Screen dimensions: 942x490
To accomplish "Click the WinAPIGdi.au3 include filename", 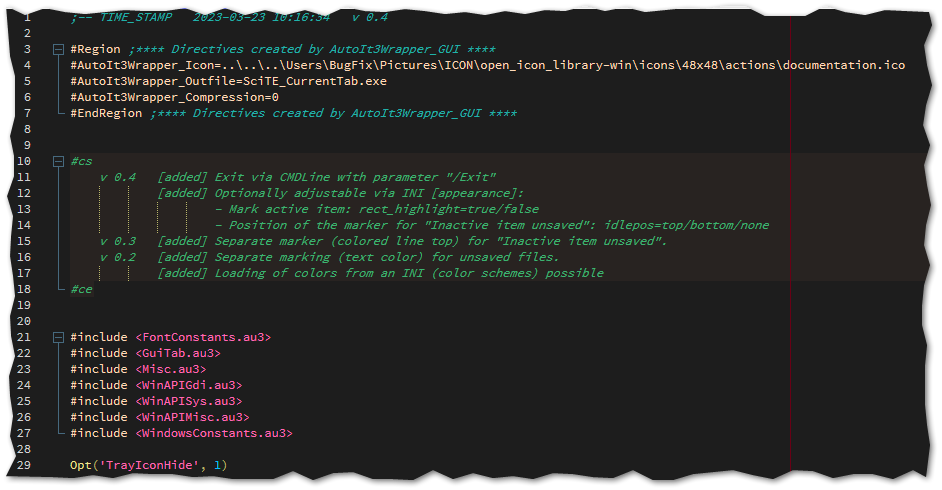I will pos(188,385).
